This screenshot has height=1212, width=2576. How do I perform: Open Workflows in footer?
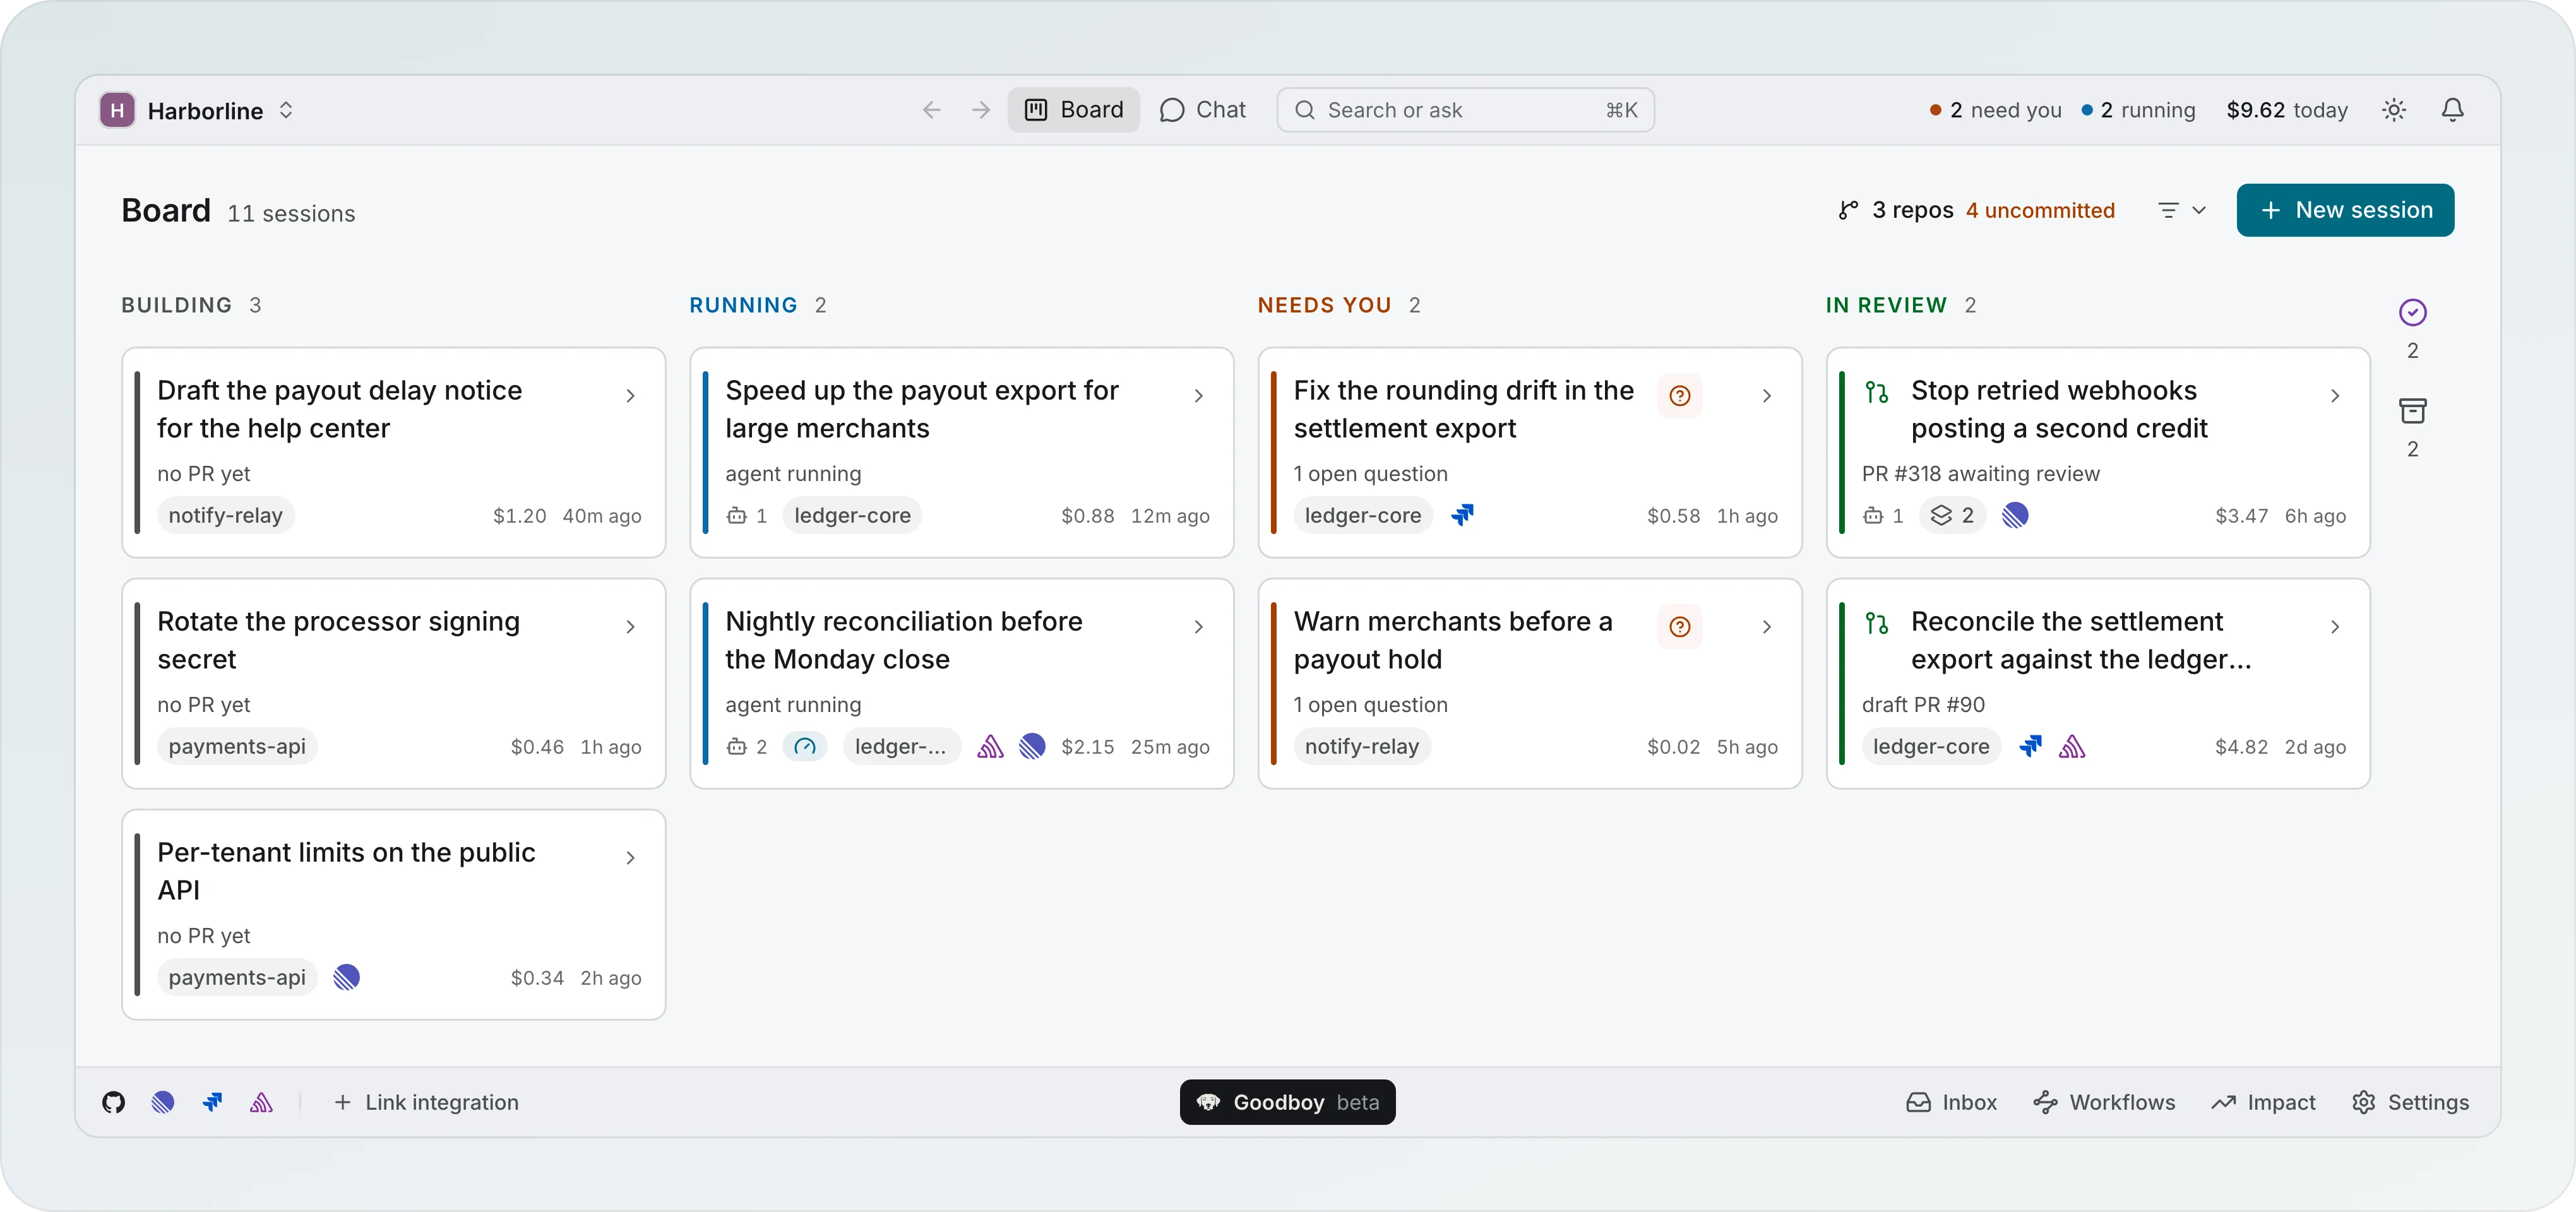tap(2104, 1102)
